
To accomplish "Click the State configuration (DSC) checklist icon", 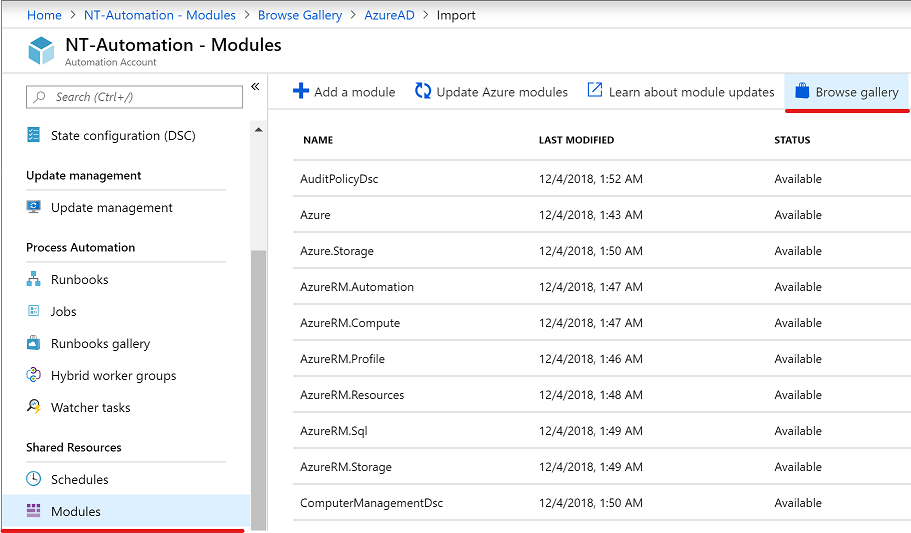I will coord(34,135).
